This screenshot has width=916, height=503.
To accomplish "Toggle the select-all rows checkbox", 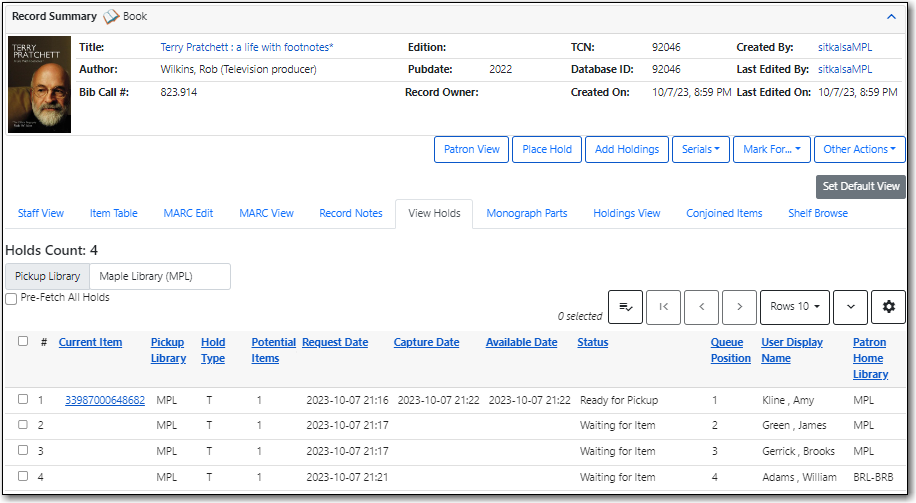I will 23,342.
